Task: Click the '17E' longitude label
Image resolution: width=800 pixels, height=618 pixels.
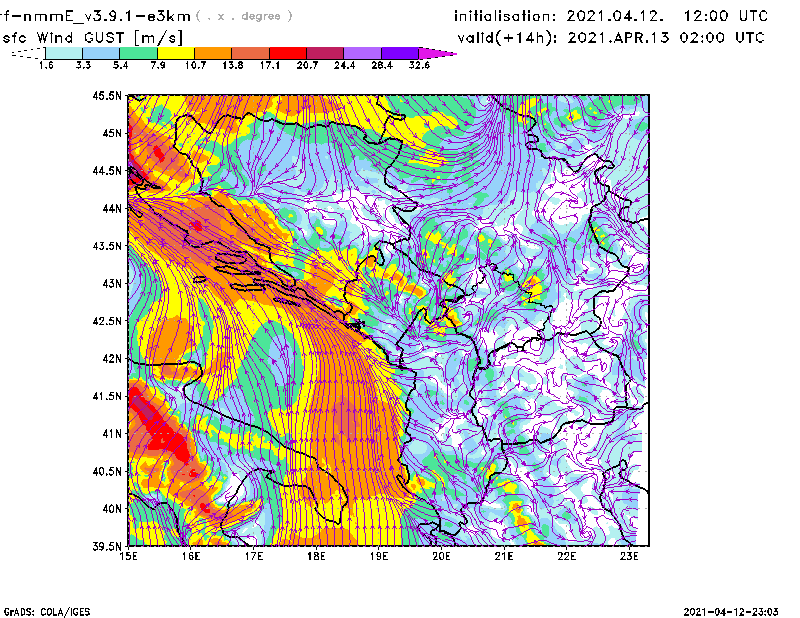Action: tap(253, 556)
